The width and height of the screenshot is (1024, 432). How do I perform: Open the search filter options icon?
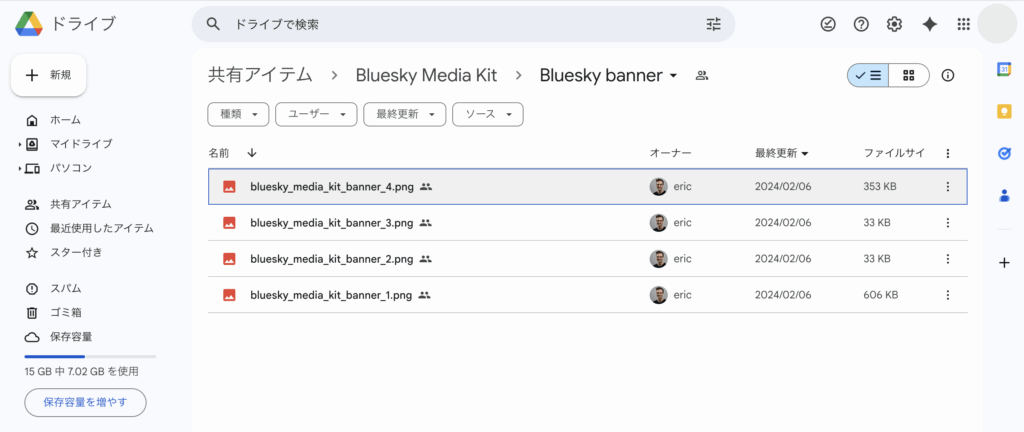coord(713,24)
